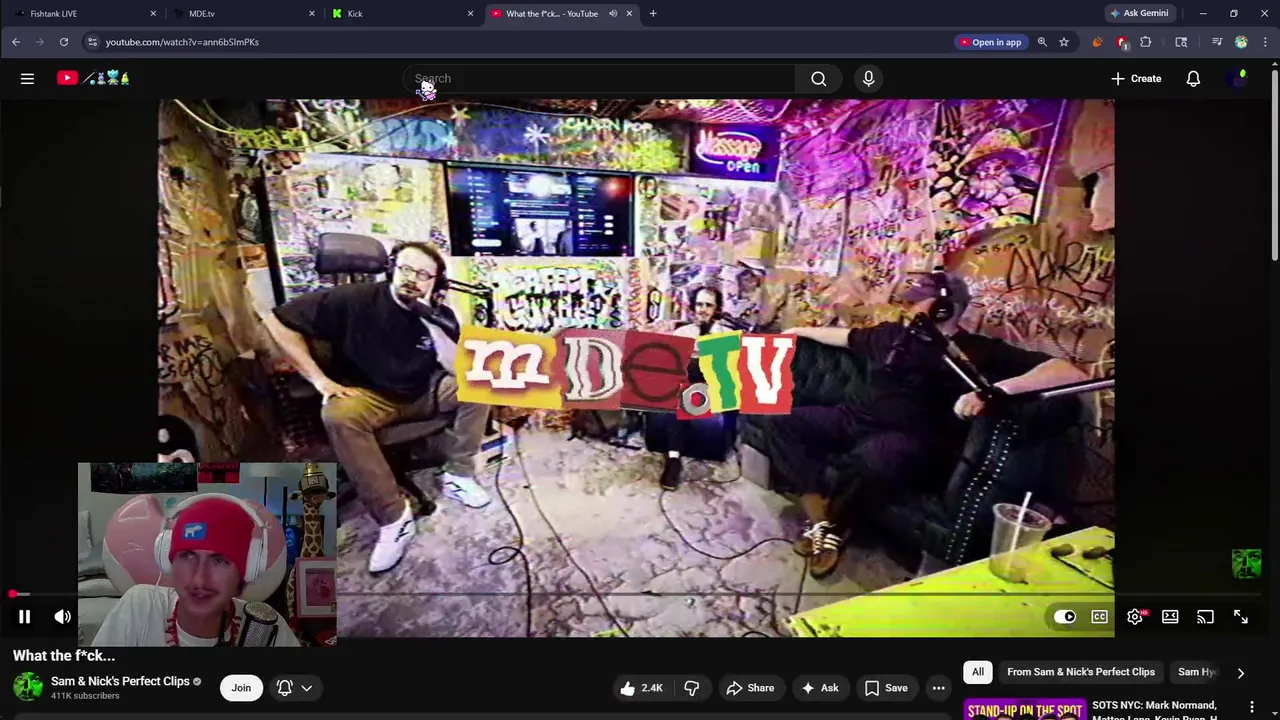
Task: View site information icon in address bar
Action: point(92,42)
